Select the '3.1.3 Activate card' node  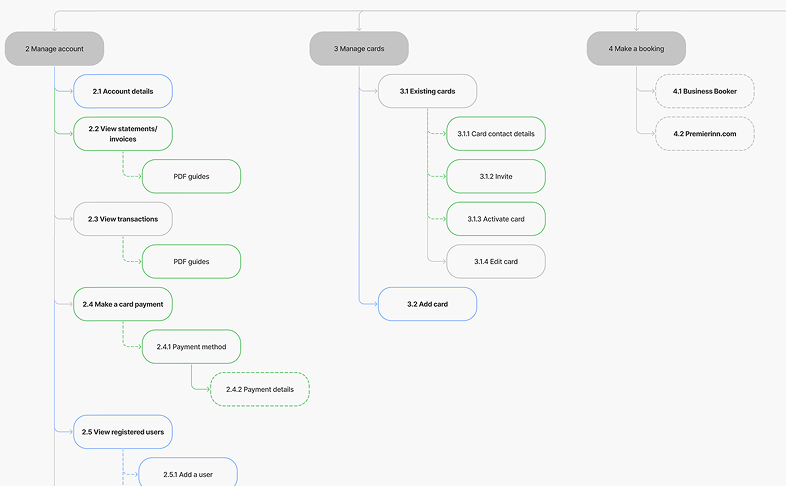[496, 219]
